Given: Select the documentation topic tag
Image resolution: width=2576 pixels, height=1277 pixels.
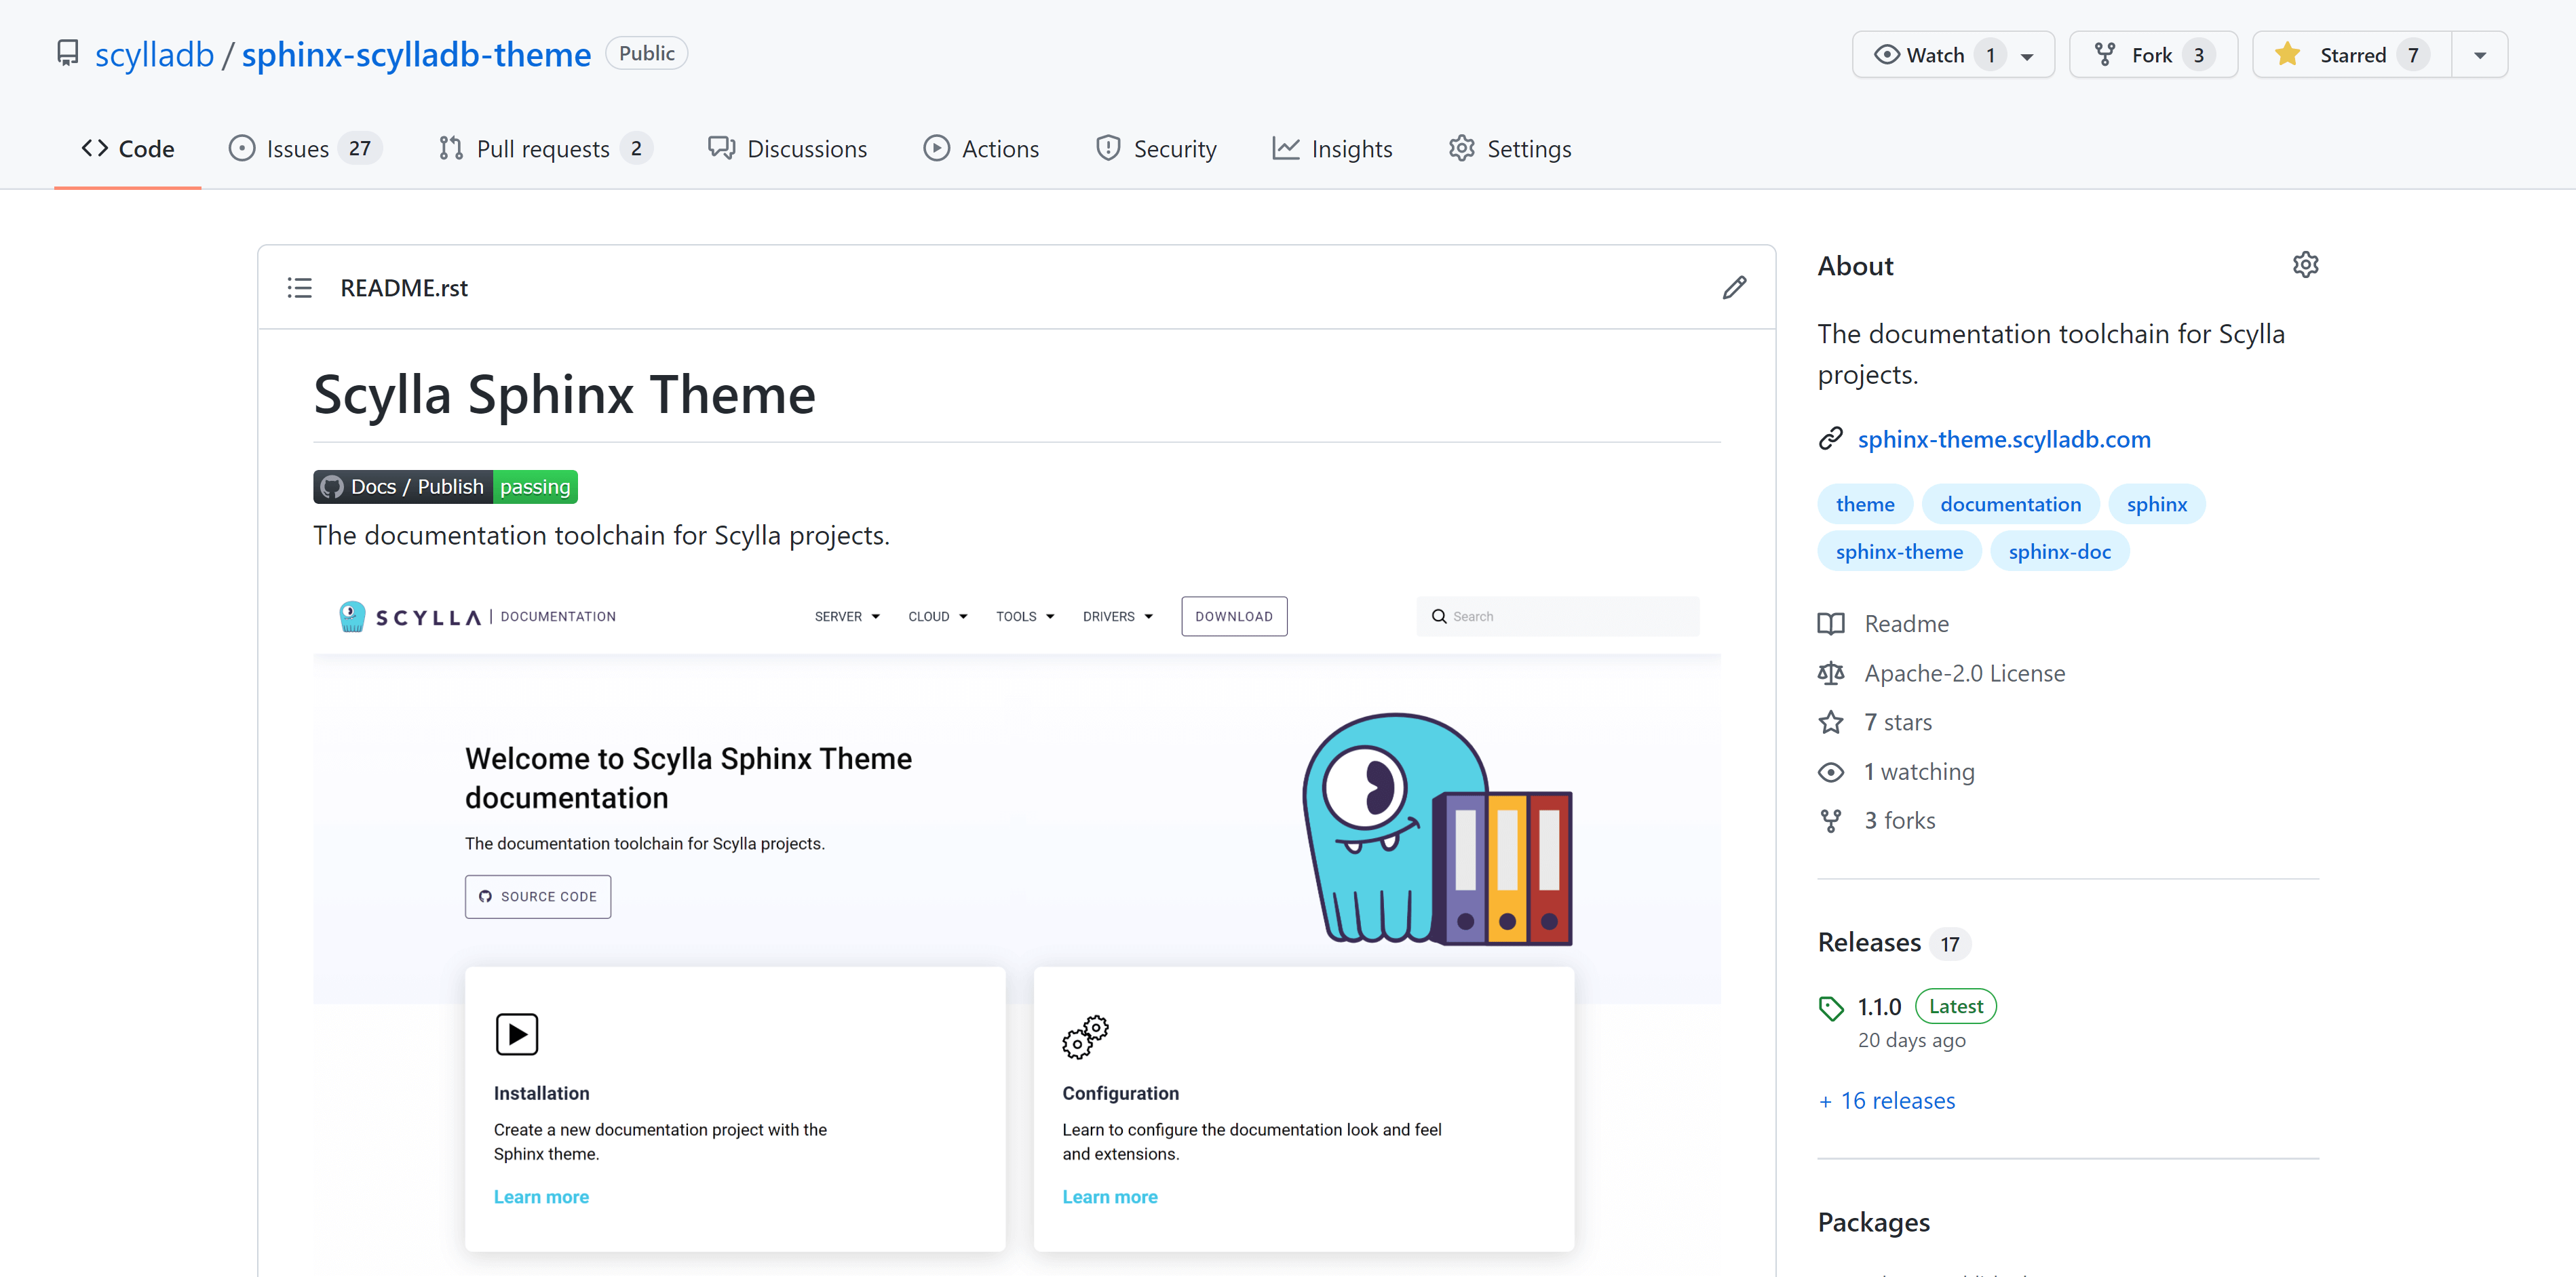Looking at the screenshot, I should coord(2010,504).
